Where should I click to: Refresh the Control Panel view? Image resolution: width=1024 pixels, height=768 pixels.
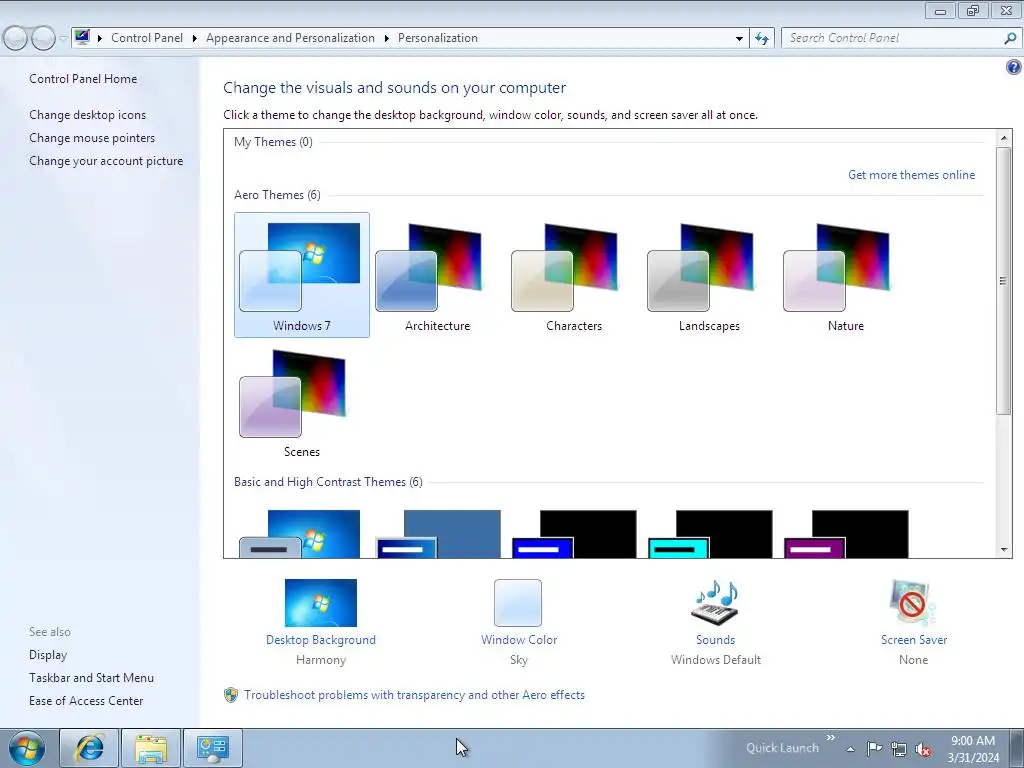click(762, 38)
